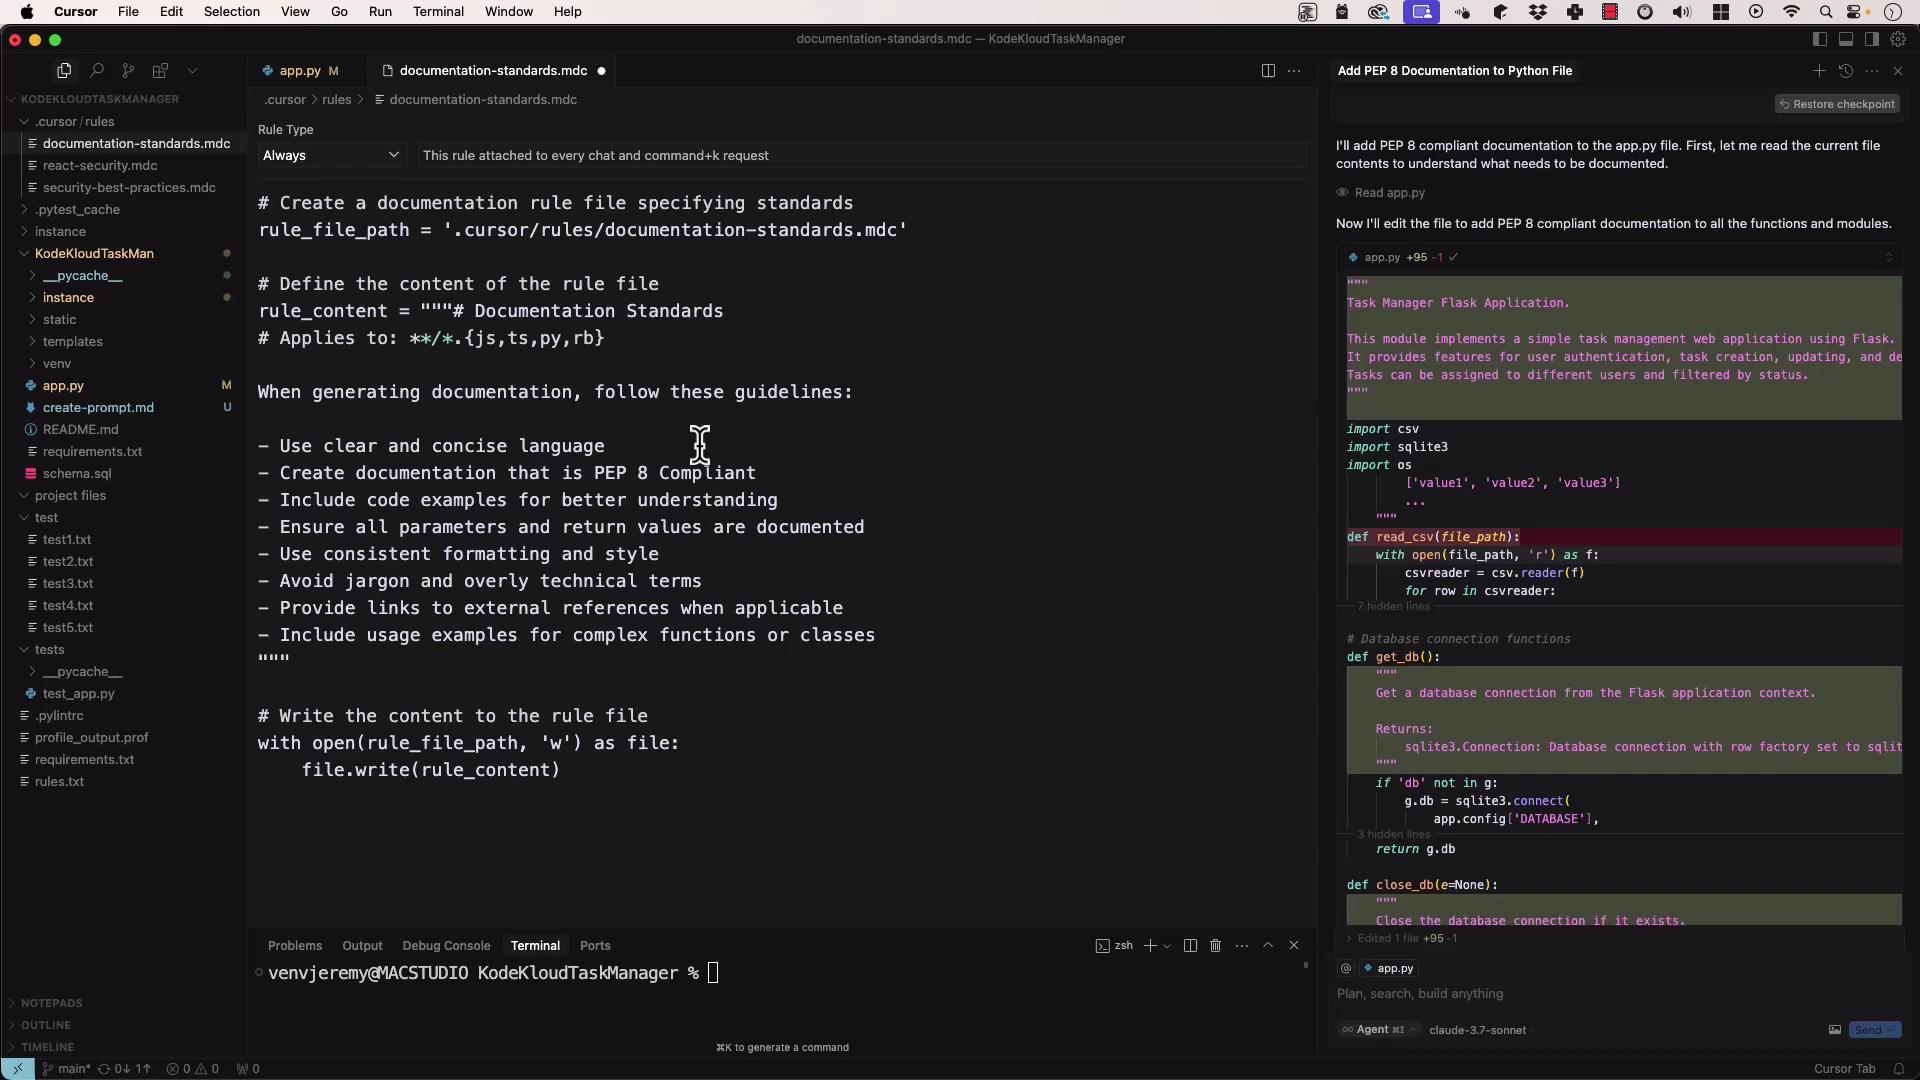Toggle the AI pane layout button

point(1872,39)
